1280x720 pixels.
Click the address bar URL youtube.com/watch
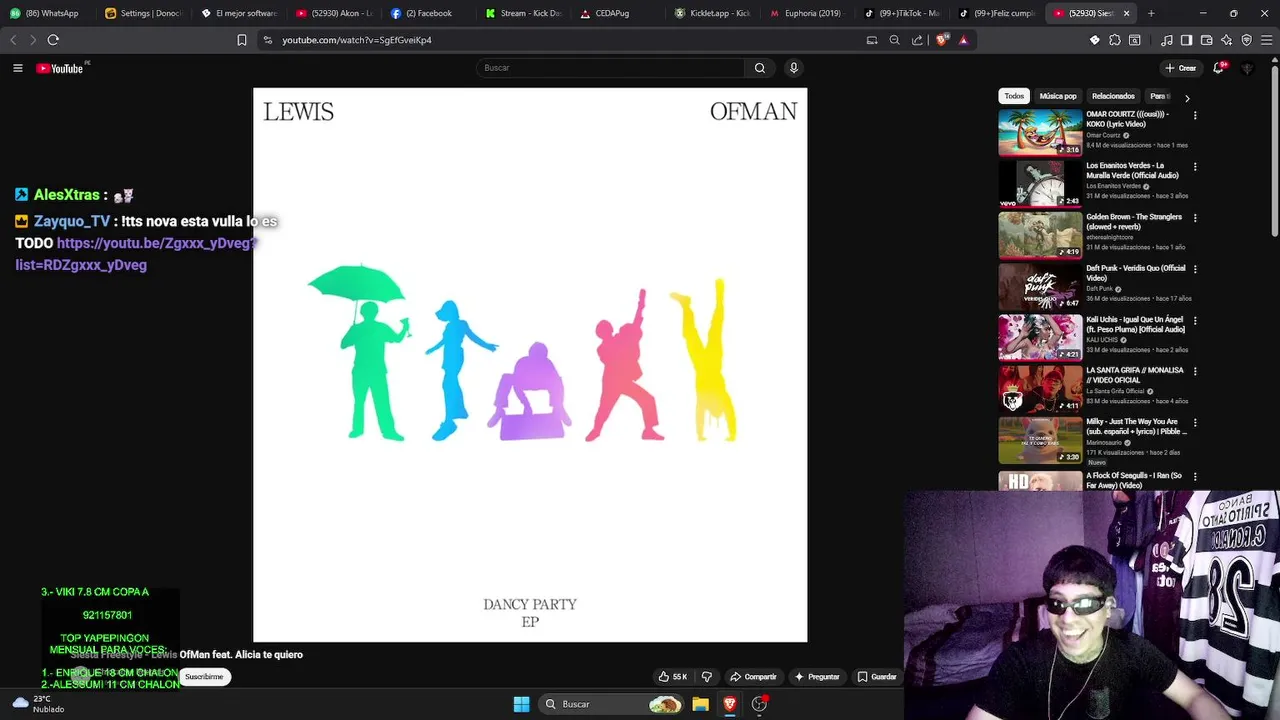pos(357,40)
